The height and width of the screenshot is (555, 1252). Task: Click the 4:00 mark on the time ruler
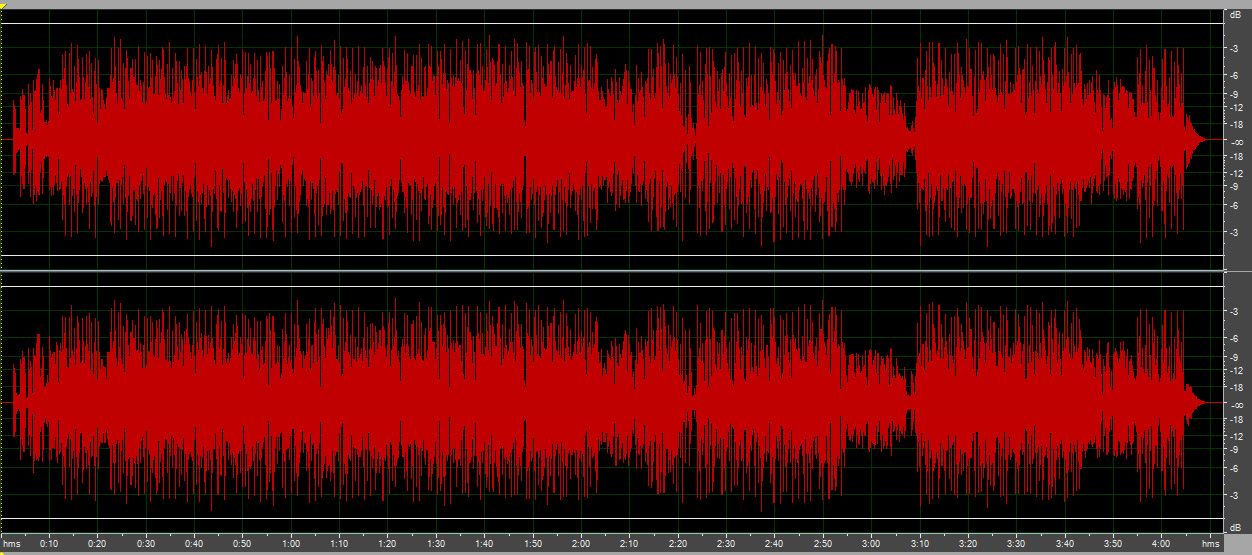tap(1161, 544)
